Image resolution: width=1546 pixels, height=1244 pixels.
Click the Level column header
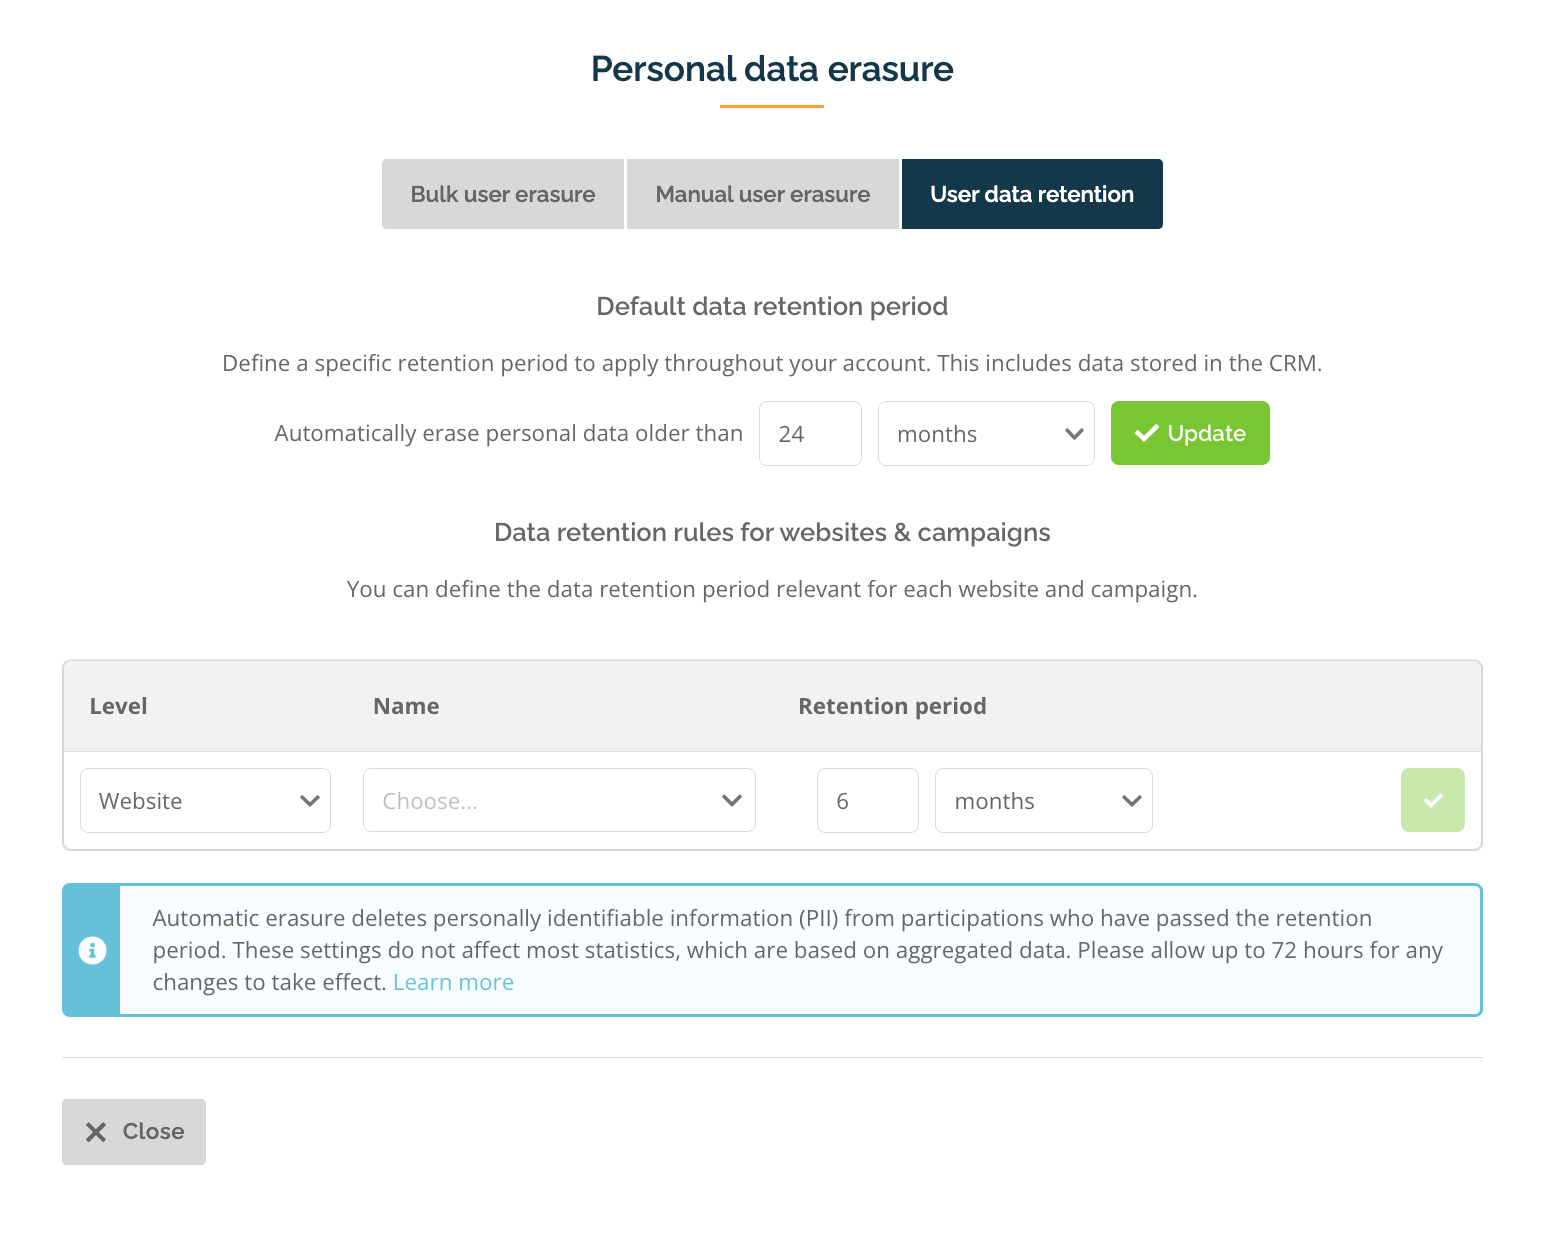(x=118, y=706)
